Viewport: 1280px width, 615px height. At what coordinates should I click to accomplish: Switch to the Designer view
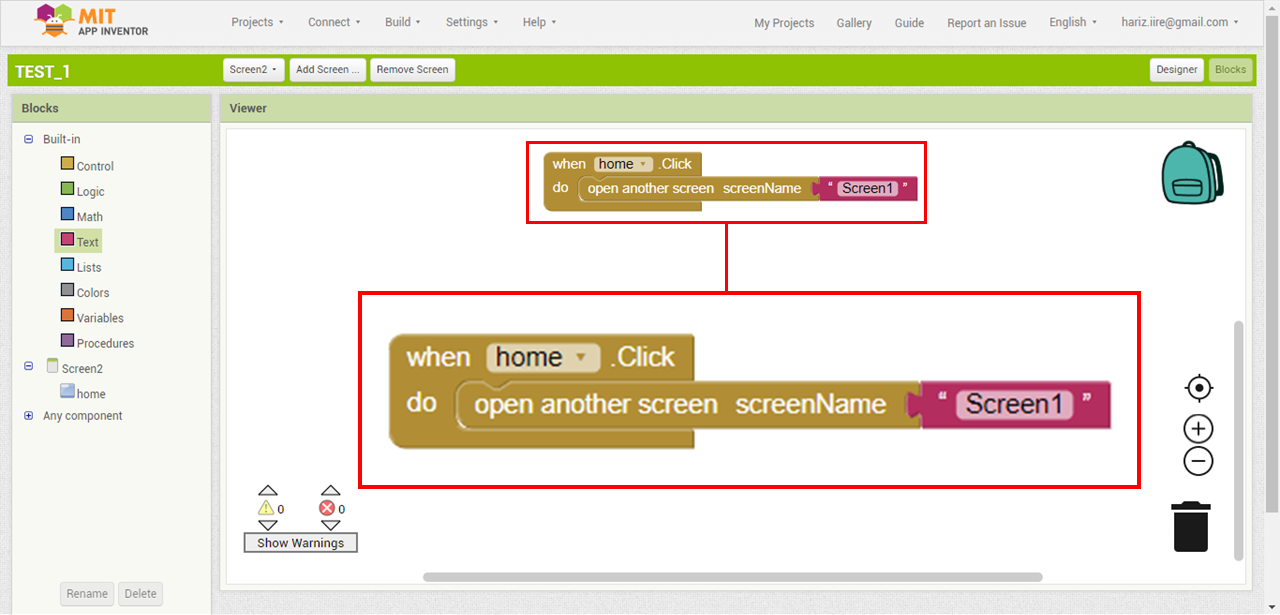[1176, 70]
